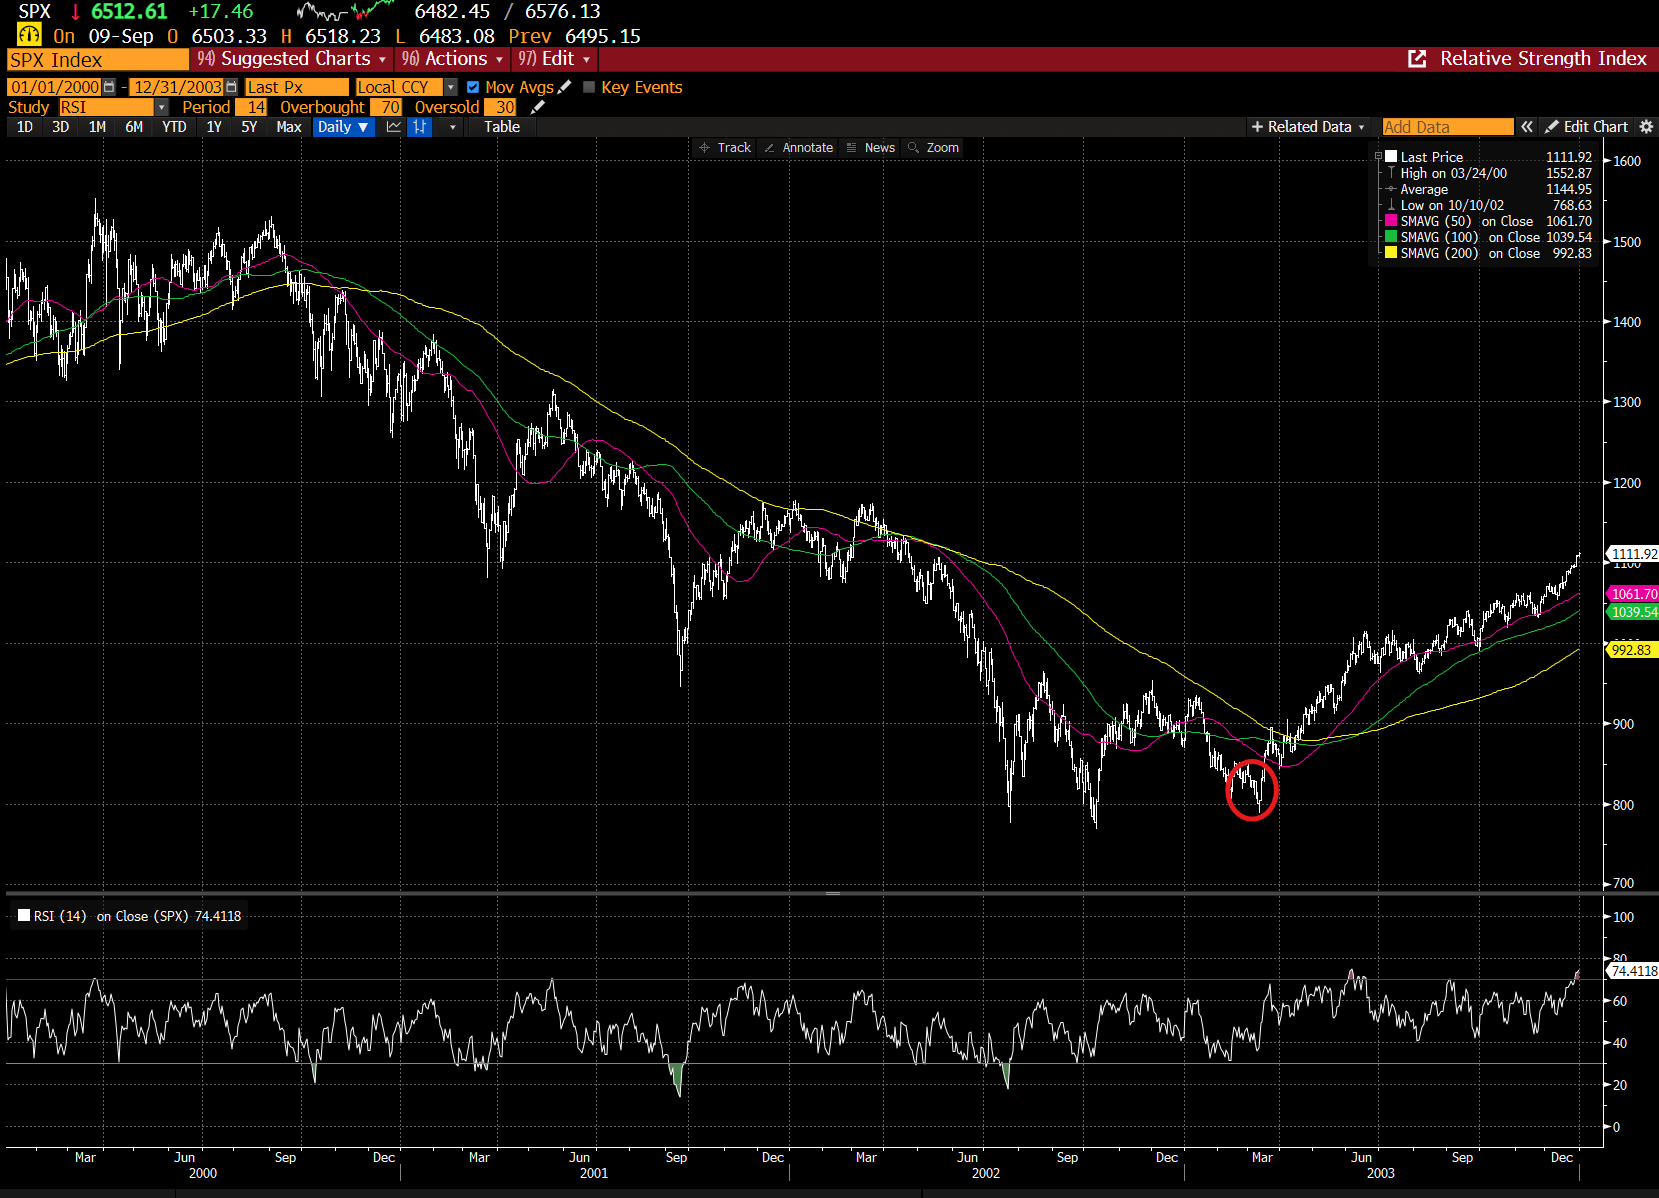Collapse panel using double-chevron icon

[x=1527, y=127]
